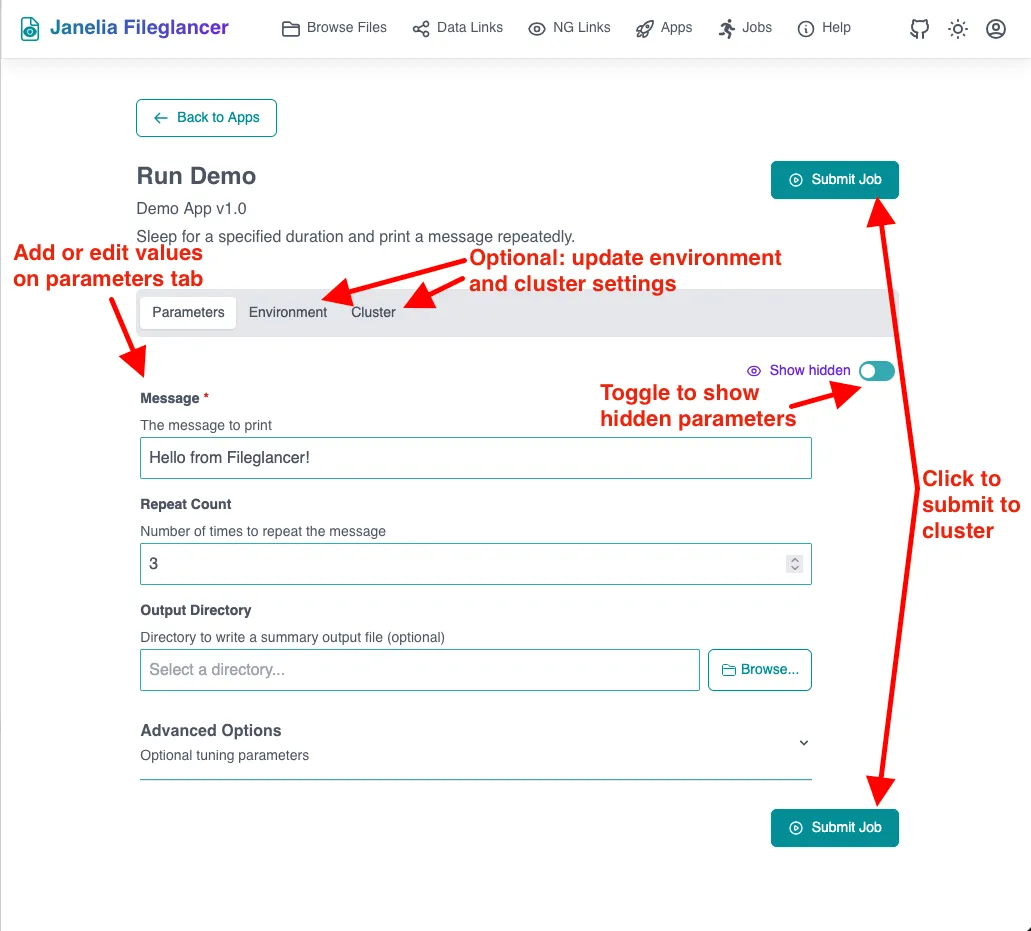Navigate to NG Links
The image size is (1031, 931).
tap(569, 28)
